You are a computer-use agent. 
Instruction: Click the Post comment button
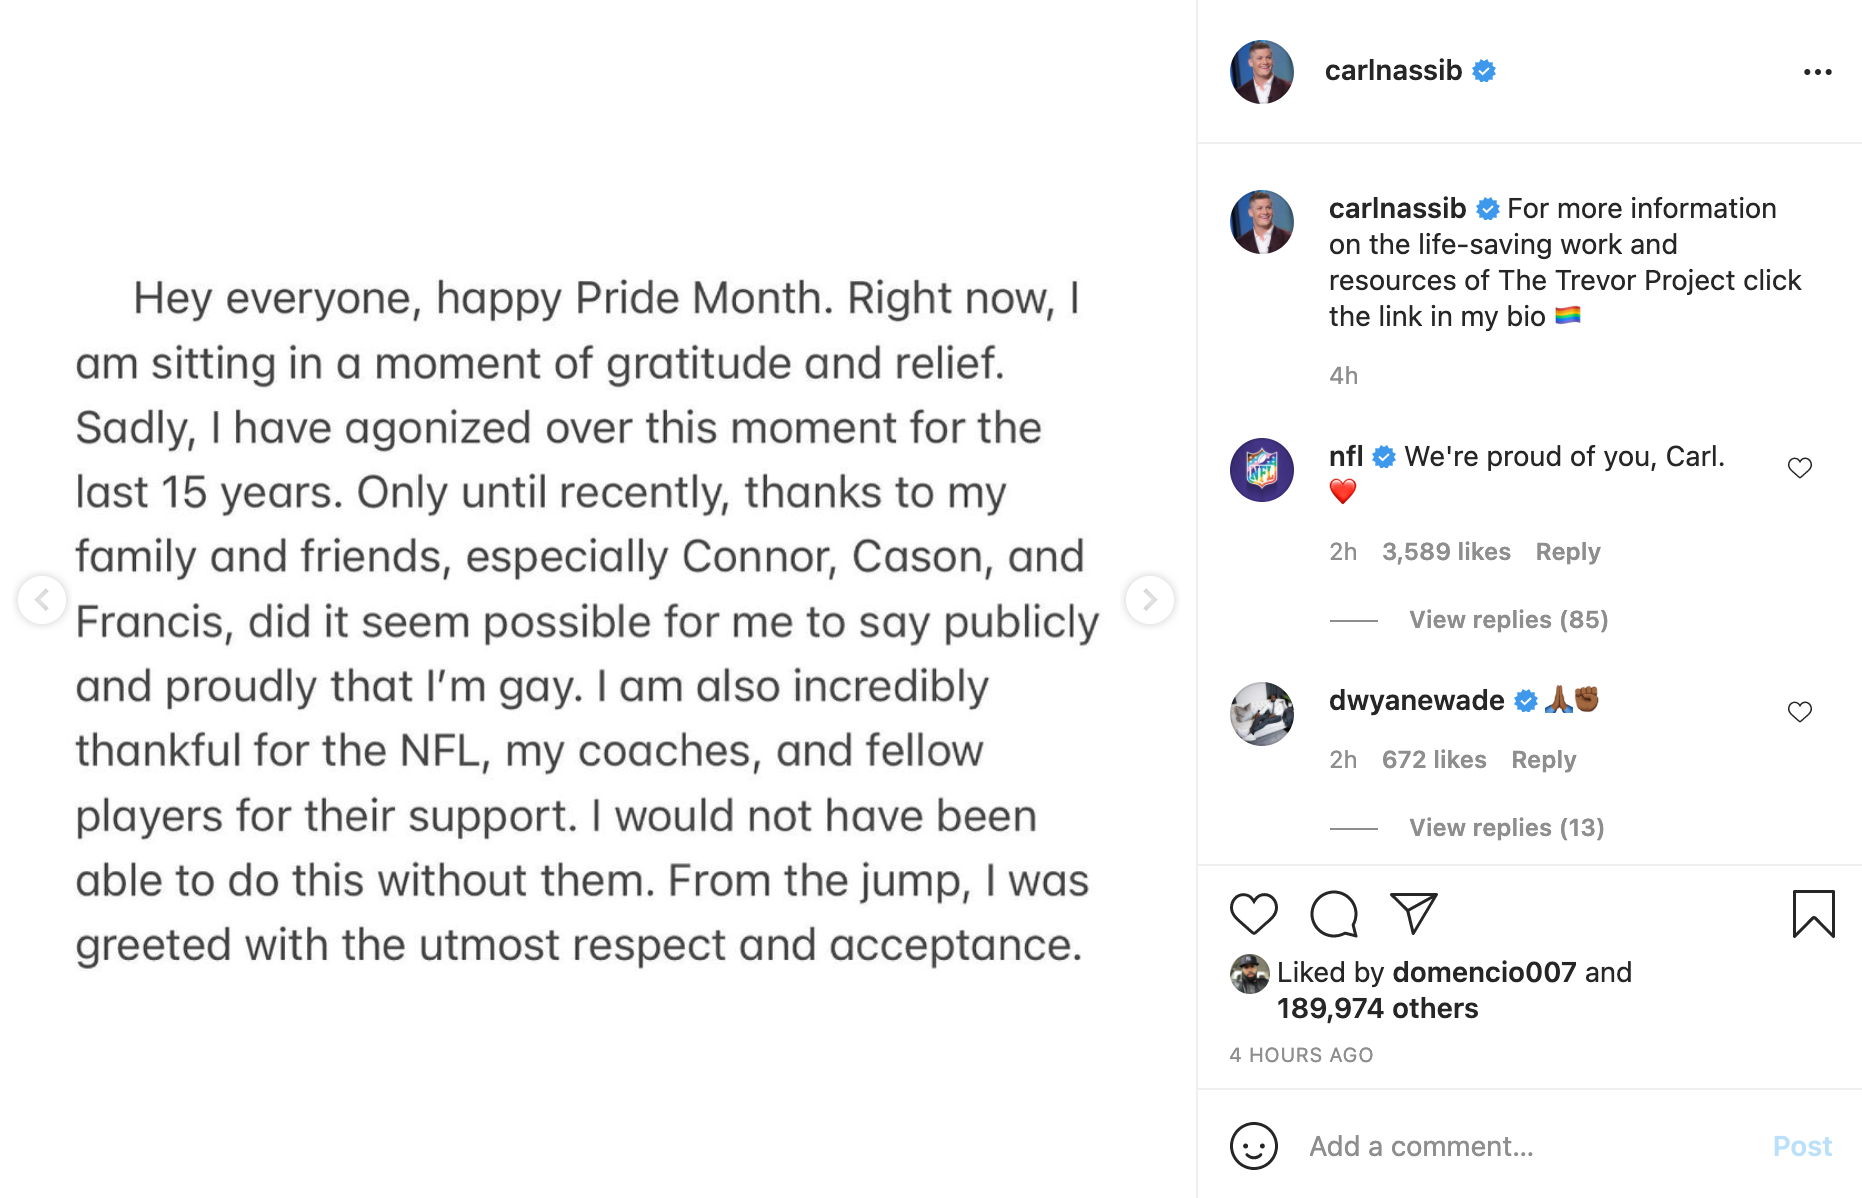(x=1802, y=1146)
